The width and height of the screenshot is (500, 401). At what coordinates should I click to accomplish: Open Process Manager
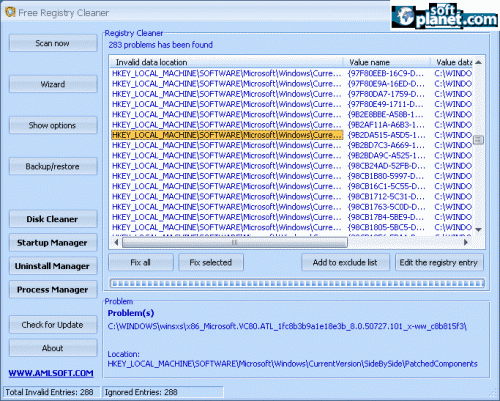53,289
